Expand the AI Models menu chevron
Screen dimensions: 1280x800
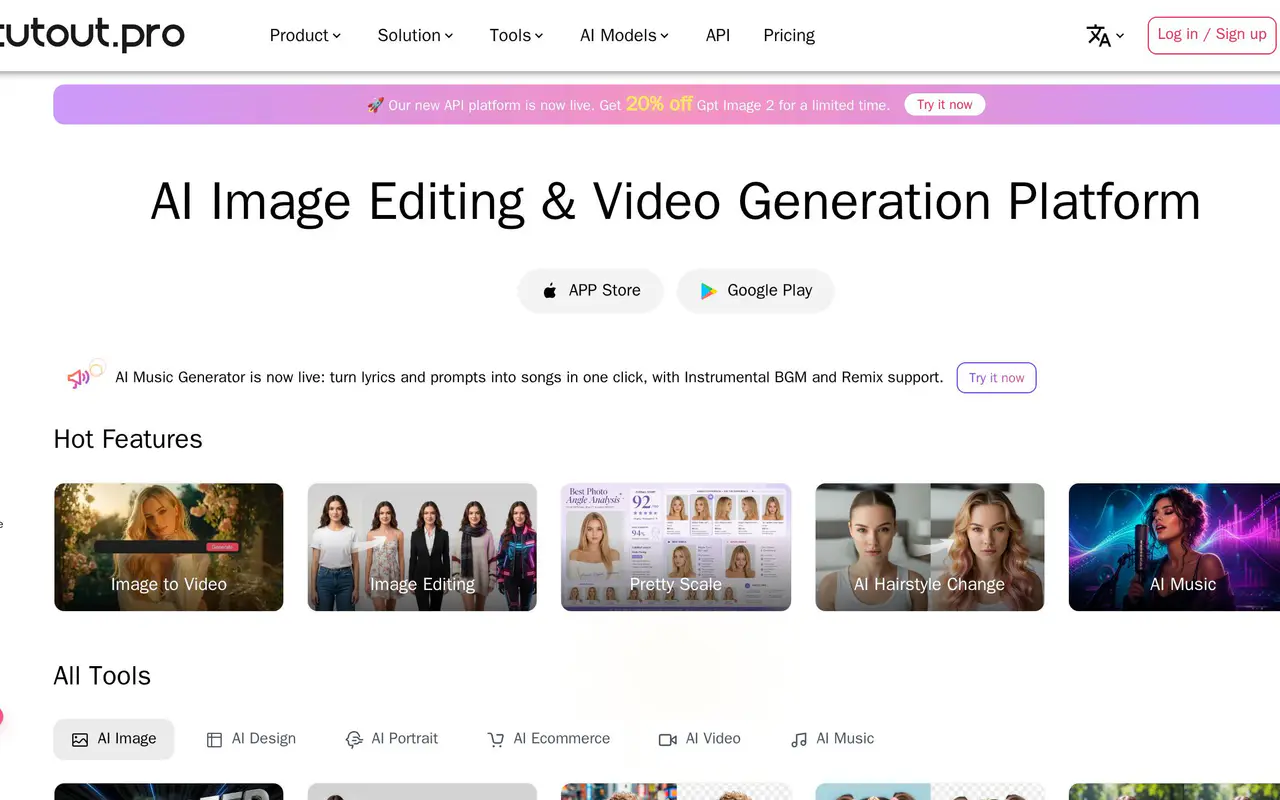[x=665, y=36]
